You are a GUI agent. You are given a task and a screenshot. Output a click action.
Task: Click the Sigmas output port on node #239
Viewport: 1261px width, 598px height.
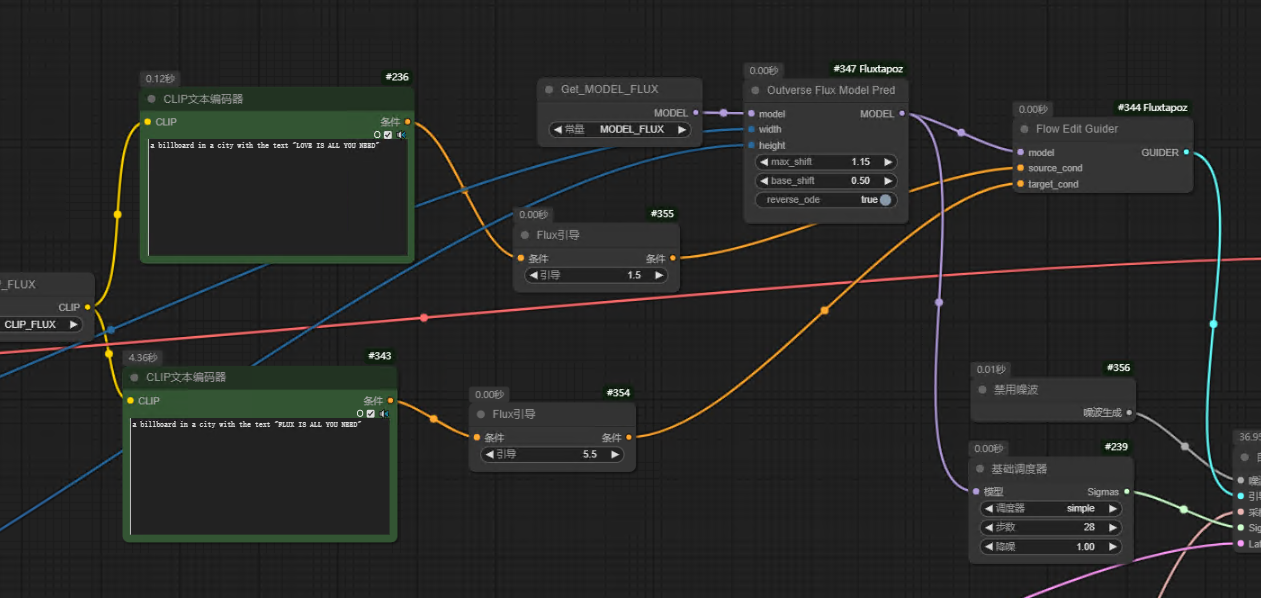tap(1127, 492)
